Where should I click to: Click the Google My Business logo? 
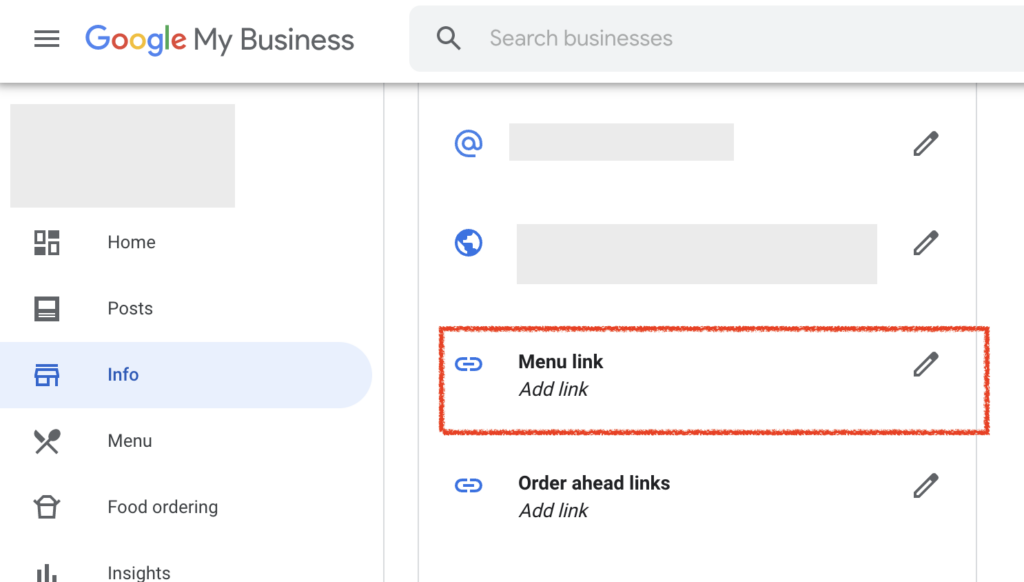(220, 39)
